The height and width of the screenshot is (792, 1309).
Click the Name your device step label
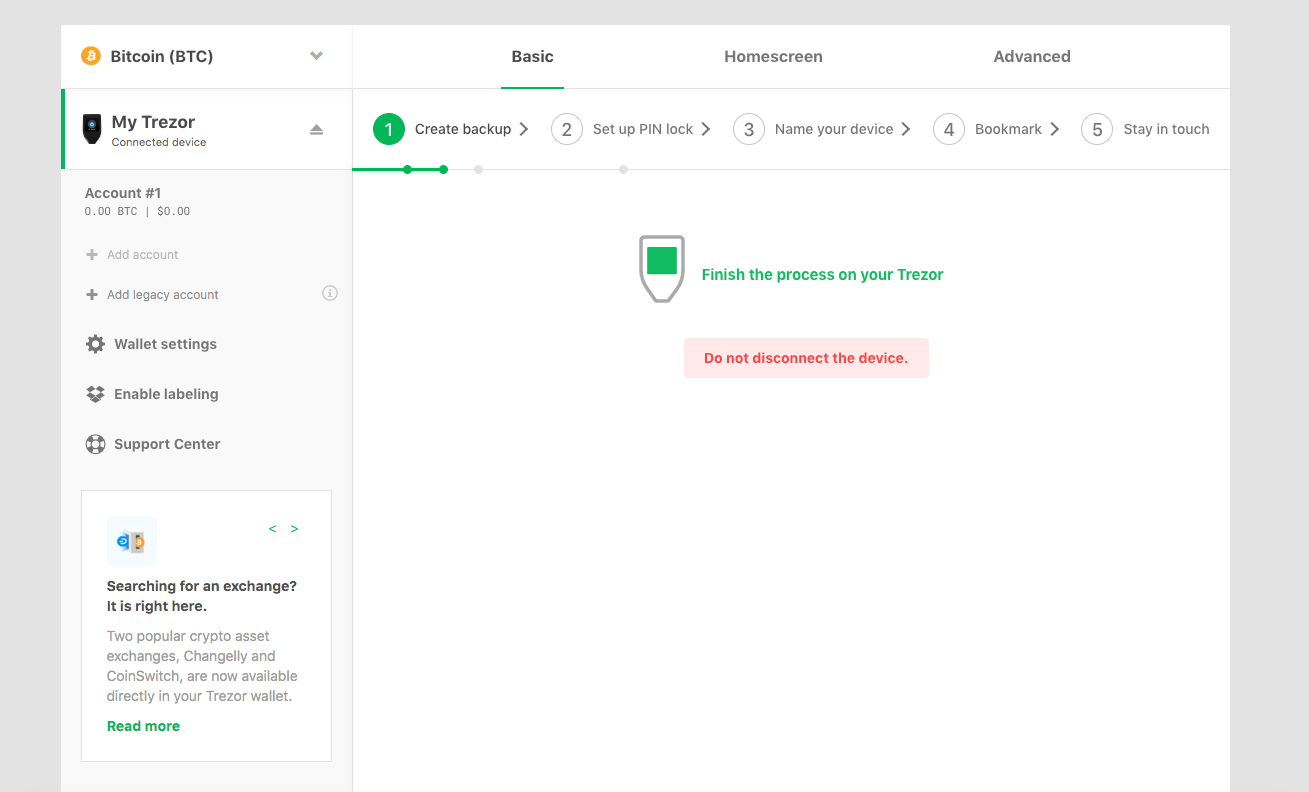click(x=834, y=129)
